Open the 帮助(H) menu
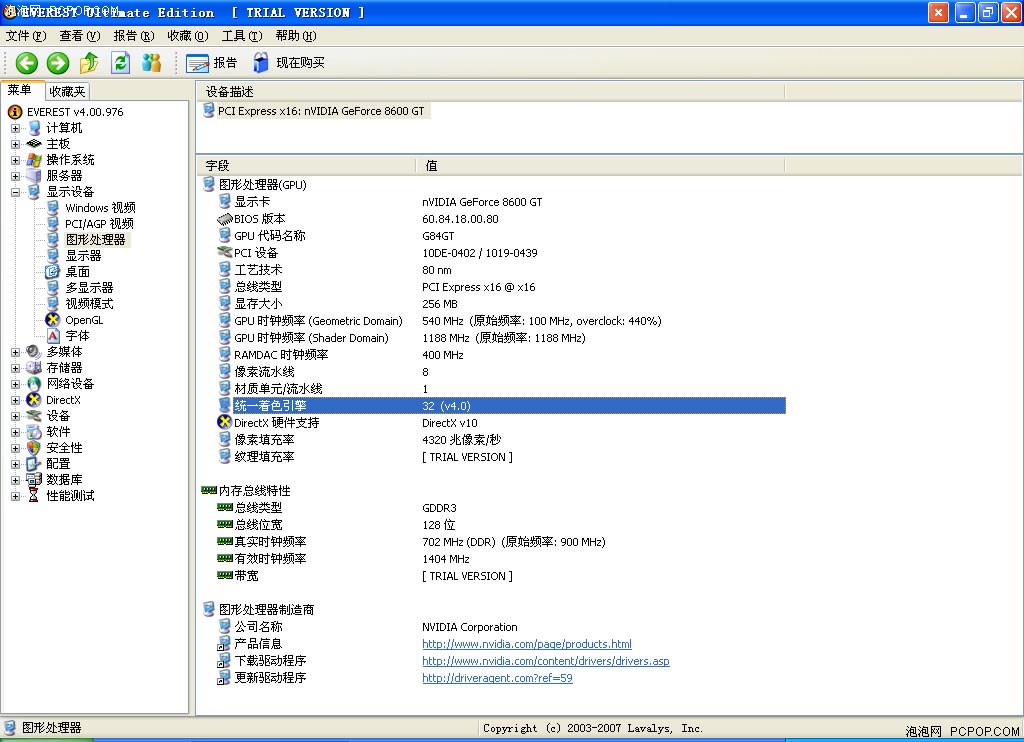 tap(296, 36)
